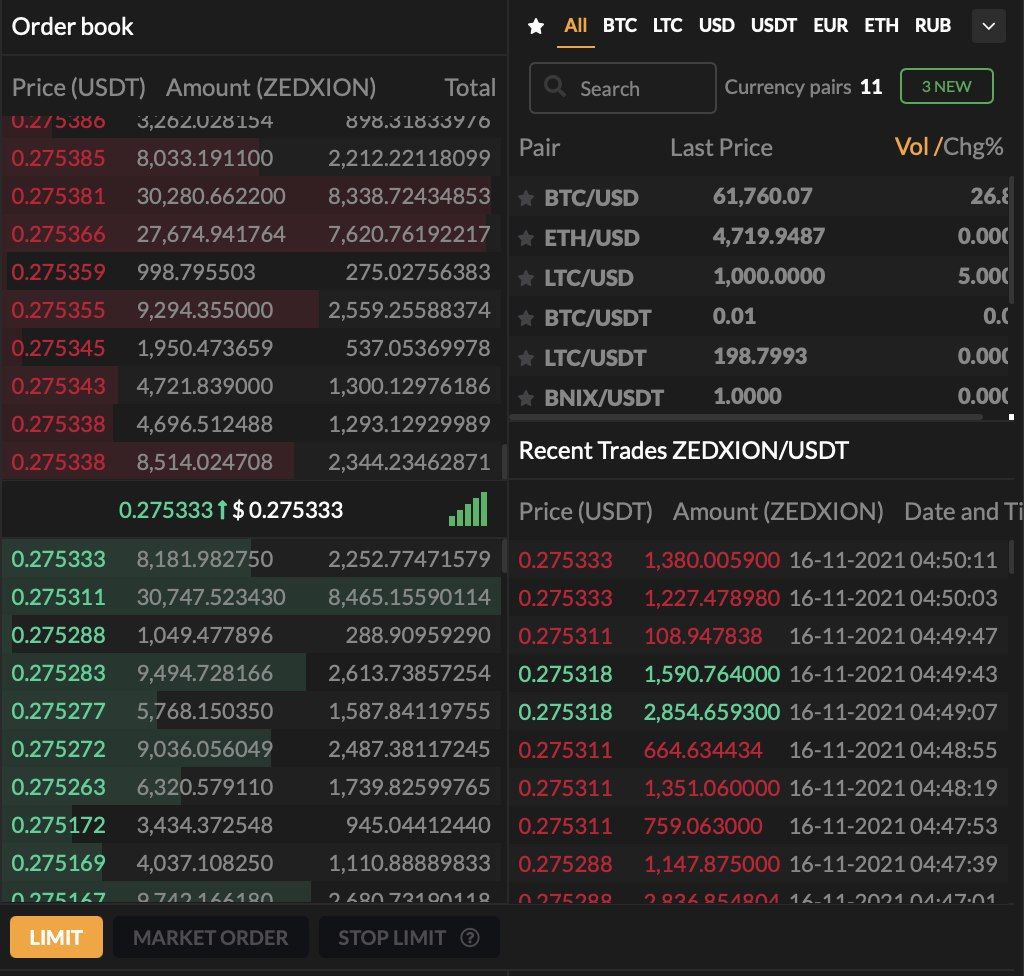Select bid price 0.275272
Viewport: 1024px width, 976px height.
coord(58,749)
